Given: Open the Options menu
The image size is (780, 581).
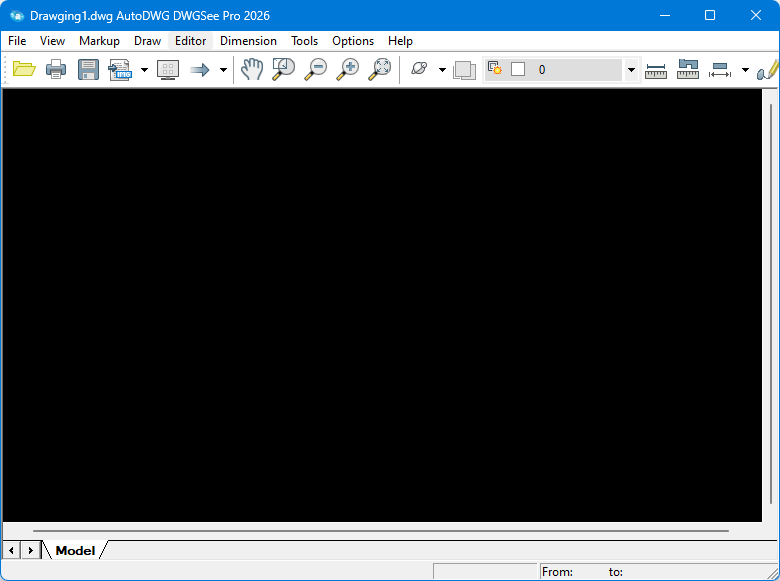Looking at the screenshot, I should (353, 41).
